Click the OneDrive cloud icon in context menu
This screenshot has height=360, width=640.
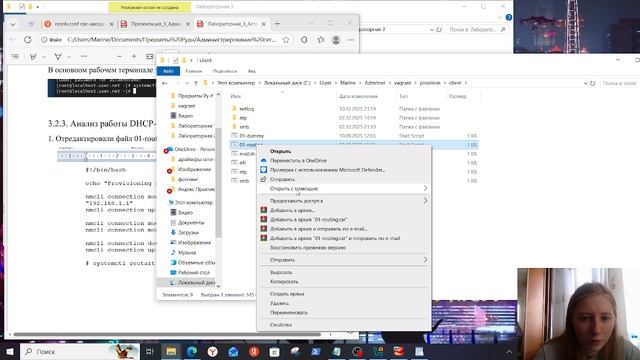pos(264,160)
